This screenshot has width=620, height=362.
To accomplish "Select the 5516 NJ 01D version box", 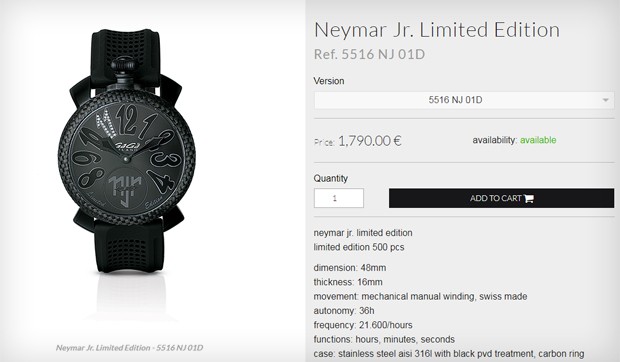I will [x=464, y=100].
